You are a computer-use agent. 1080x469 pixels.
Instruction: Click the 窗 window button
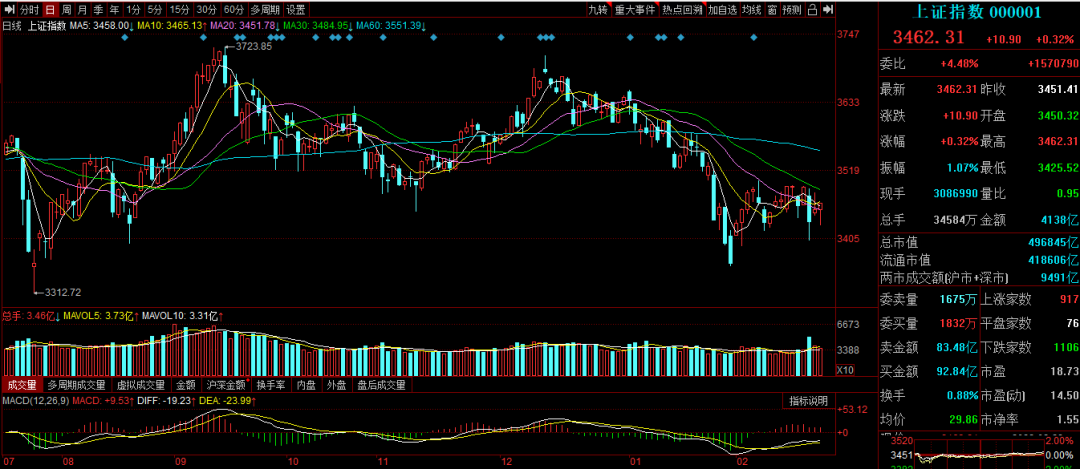(773, 10)
